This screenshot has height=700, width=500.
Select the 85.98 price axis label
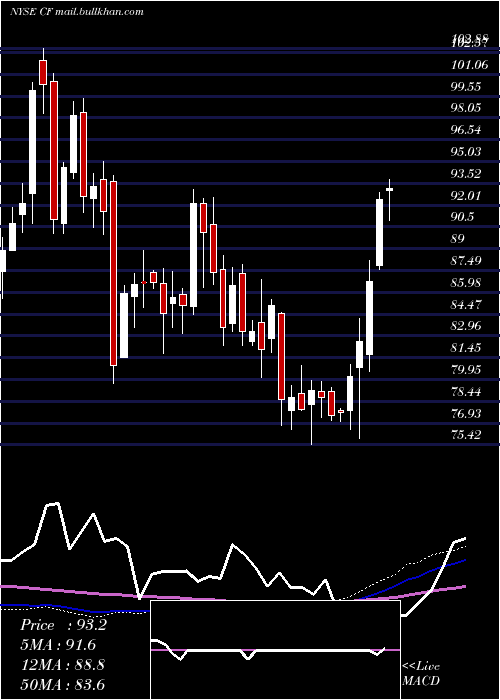(466, 283)
